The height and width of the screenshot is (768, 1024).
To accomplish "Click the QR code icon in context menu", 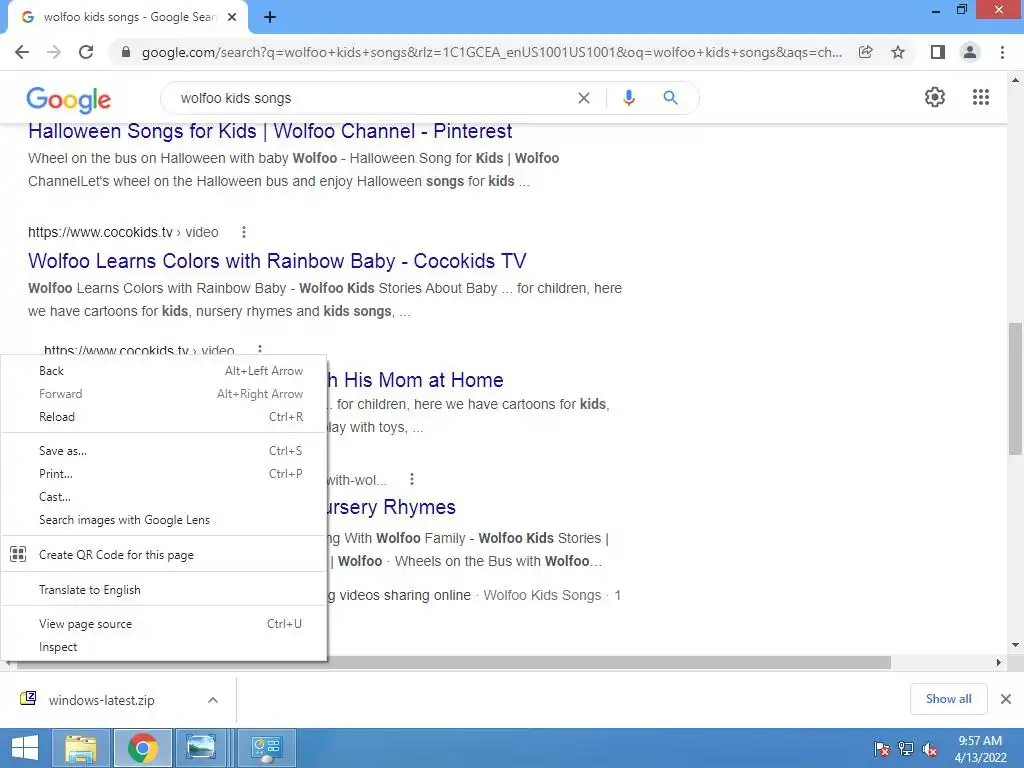I will (18, 554).
